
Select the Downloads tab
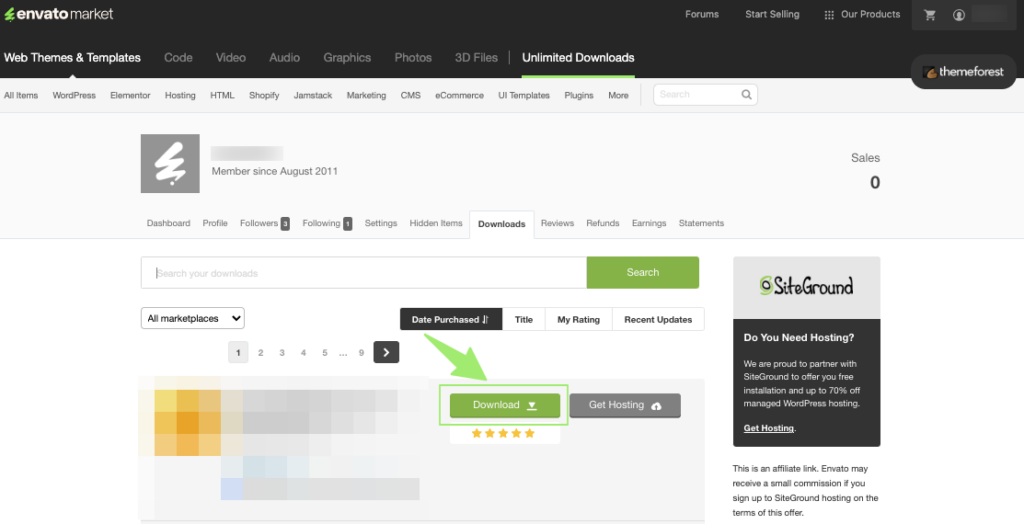pos(502,224)
